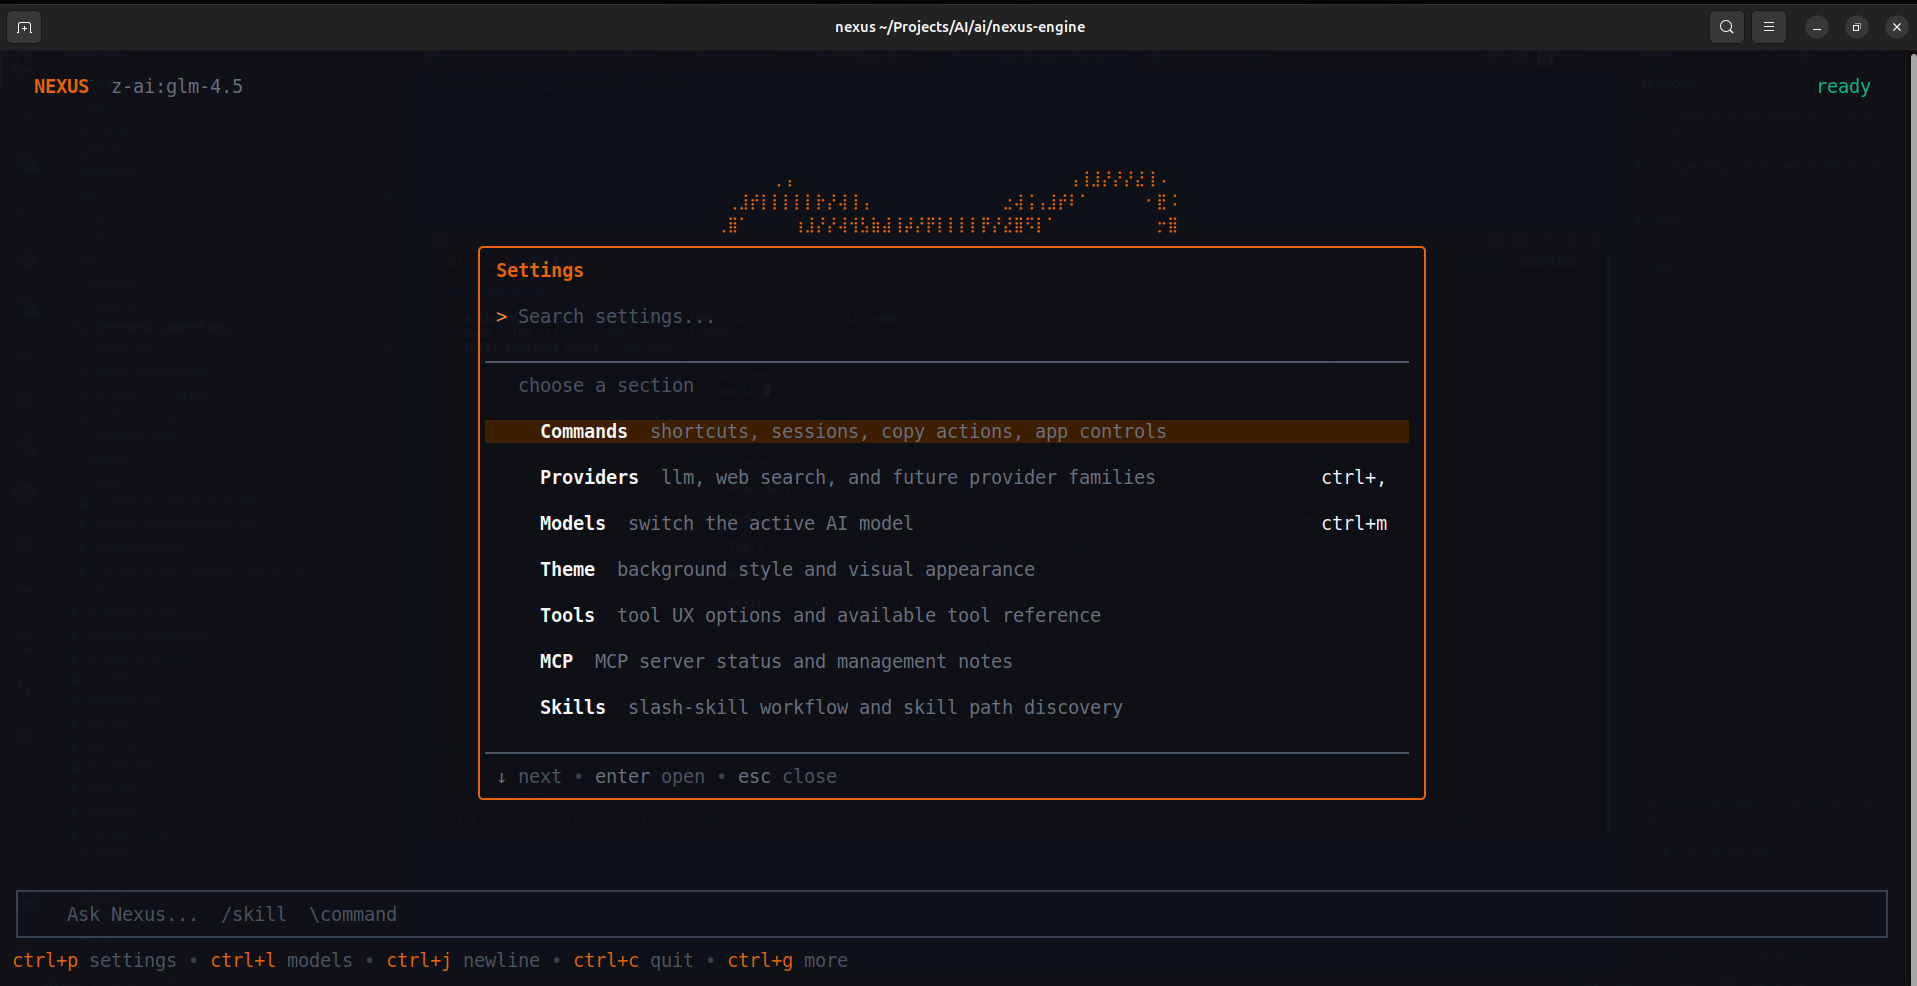Click the ctrl+m shortcut beside Models

[x=1354, y=523]
